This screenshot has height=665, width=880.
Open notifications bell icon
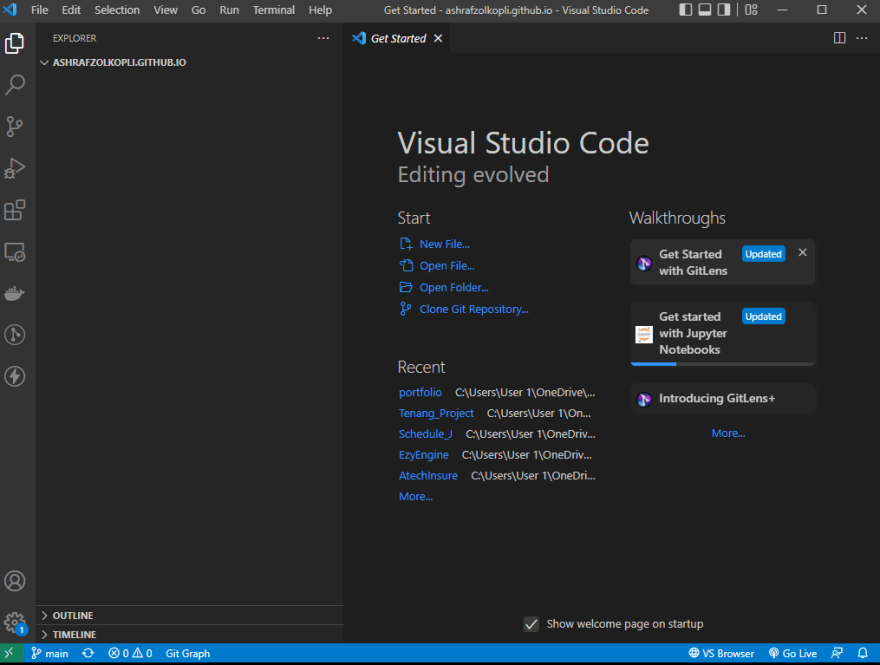tap(863, 653)
